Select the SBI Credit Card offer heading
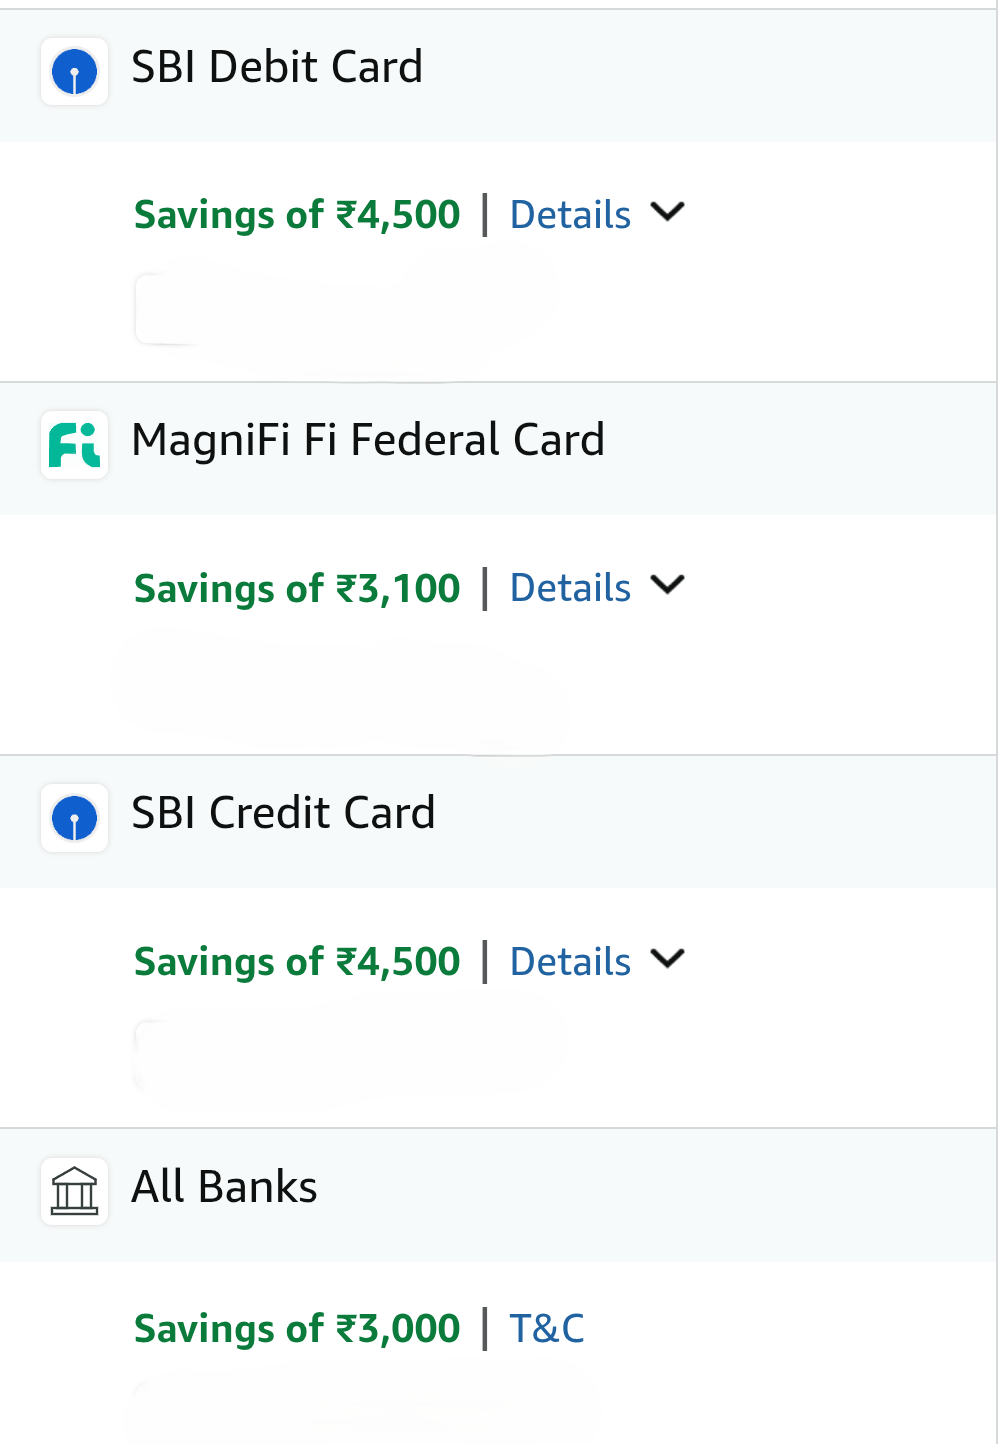 [283, 814]
